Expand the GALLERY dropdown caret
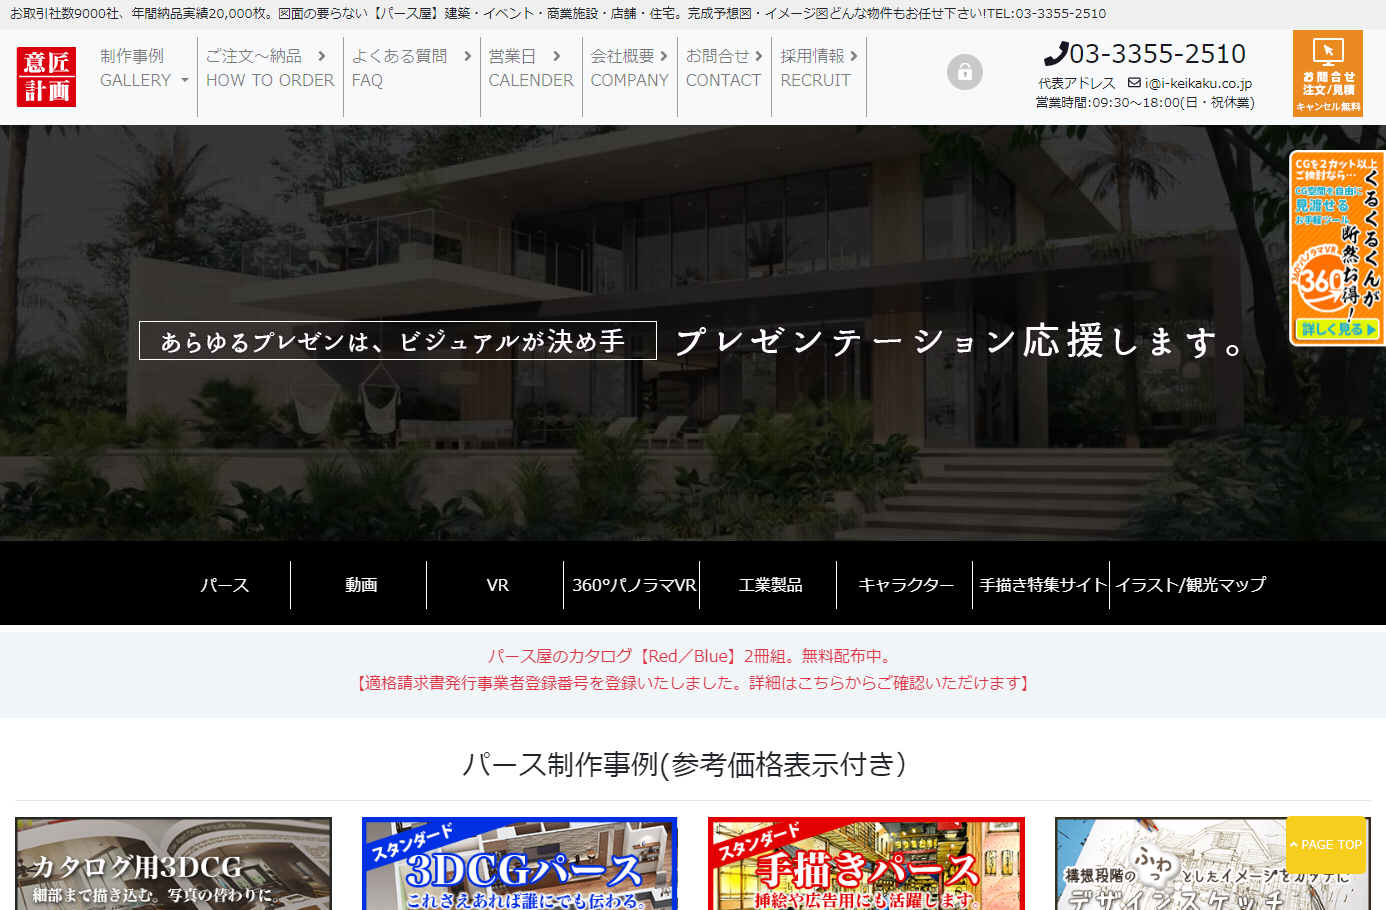Image resolution: width=1386 pixels, height=910 pixels. tap(185, 81)
